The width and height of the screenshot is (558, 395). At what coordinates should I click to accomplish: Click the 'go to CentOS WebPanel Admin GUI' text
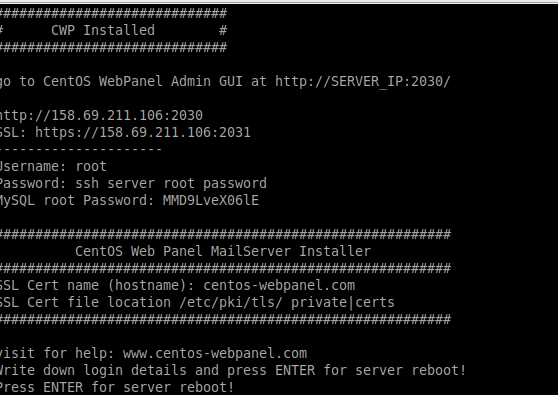point(121,81)
